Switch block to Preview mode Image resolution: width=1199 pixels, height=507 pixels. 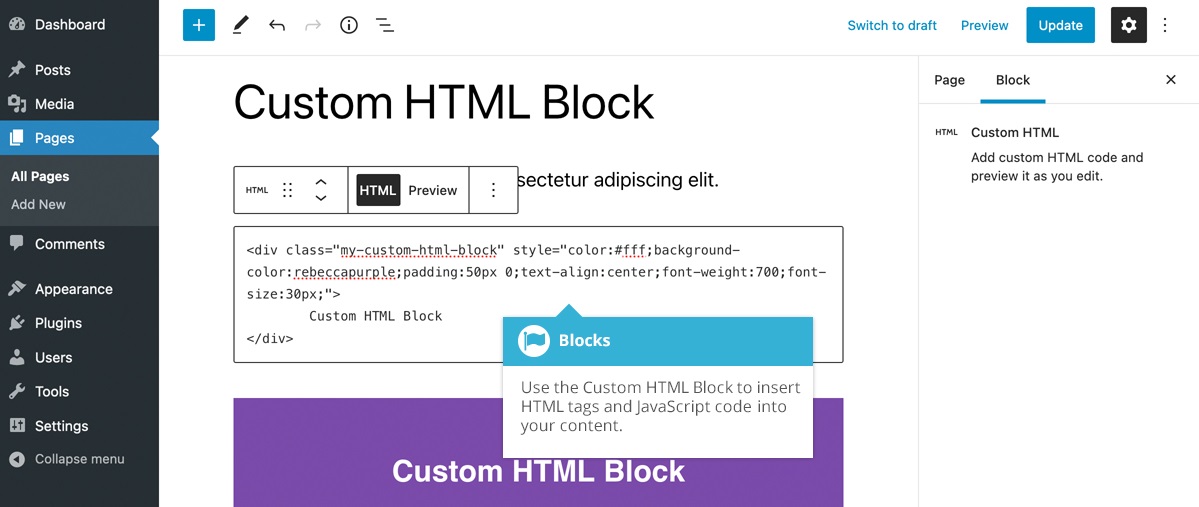click(x=433, y=190)
